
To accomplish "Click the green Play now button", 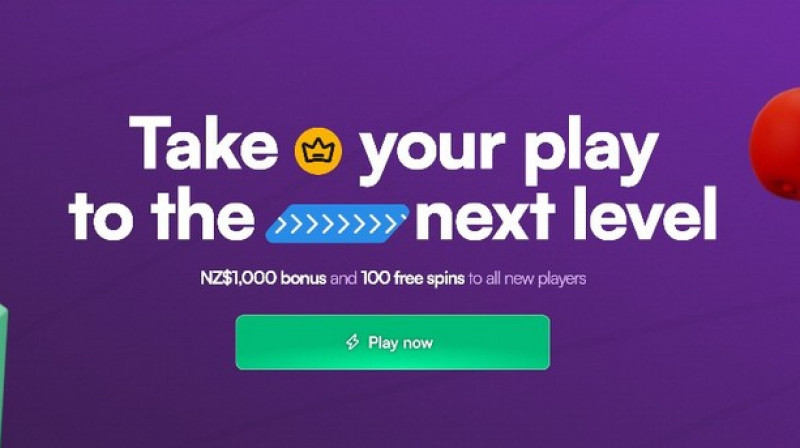I will 392,342.
